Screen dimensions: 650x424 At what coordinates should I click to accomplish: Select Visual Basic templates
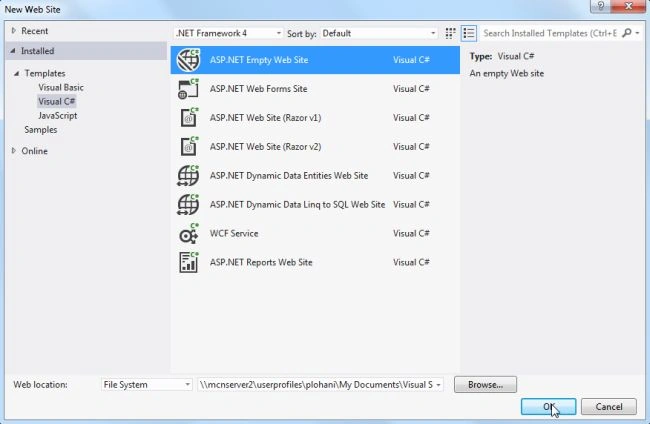click(x=61, y=87)
